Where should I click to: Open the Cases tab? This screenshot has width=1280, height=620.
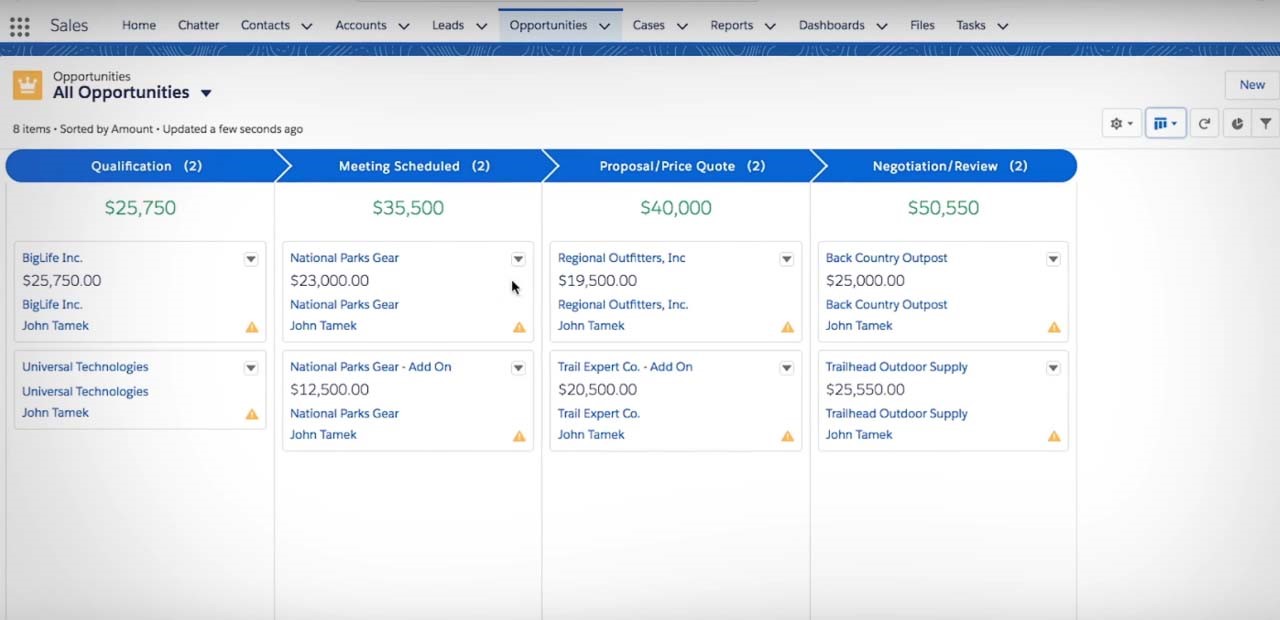pos(649,25)
